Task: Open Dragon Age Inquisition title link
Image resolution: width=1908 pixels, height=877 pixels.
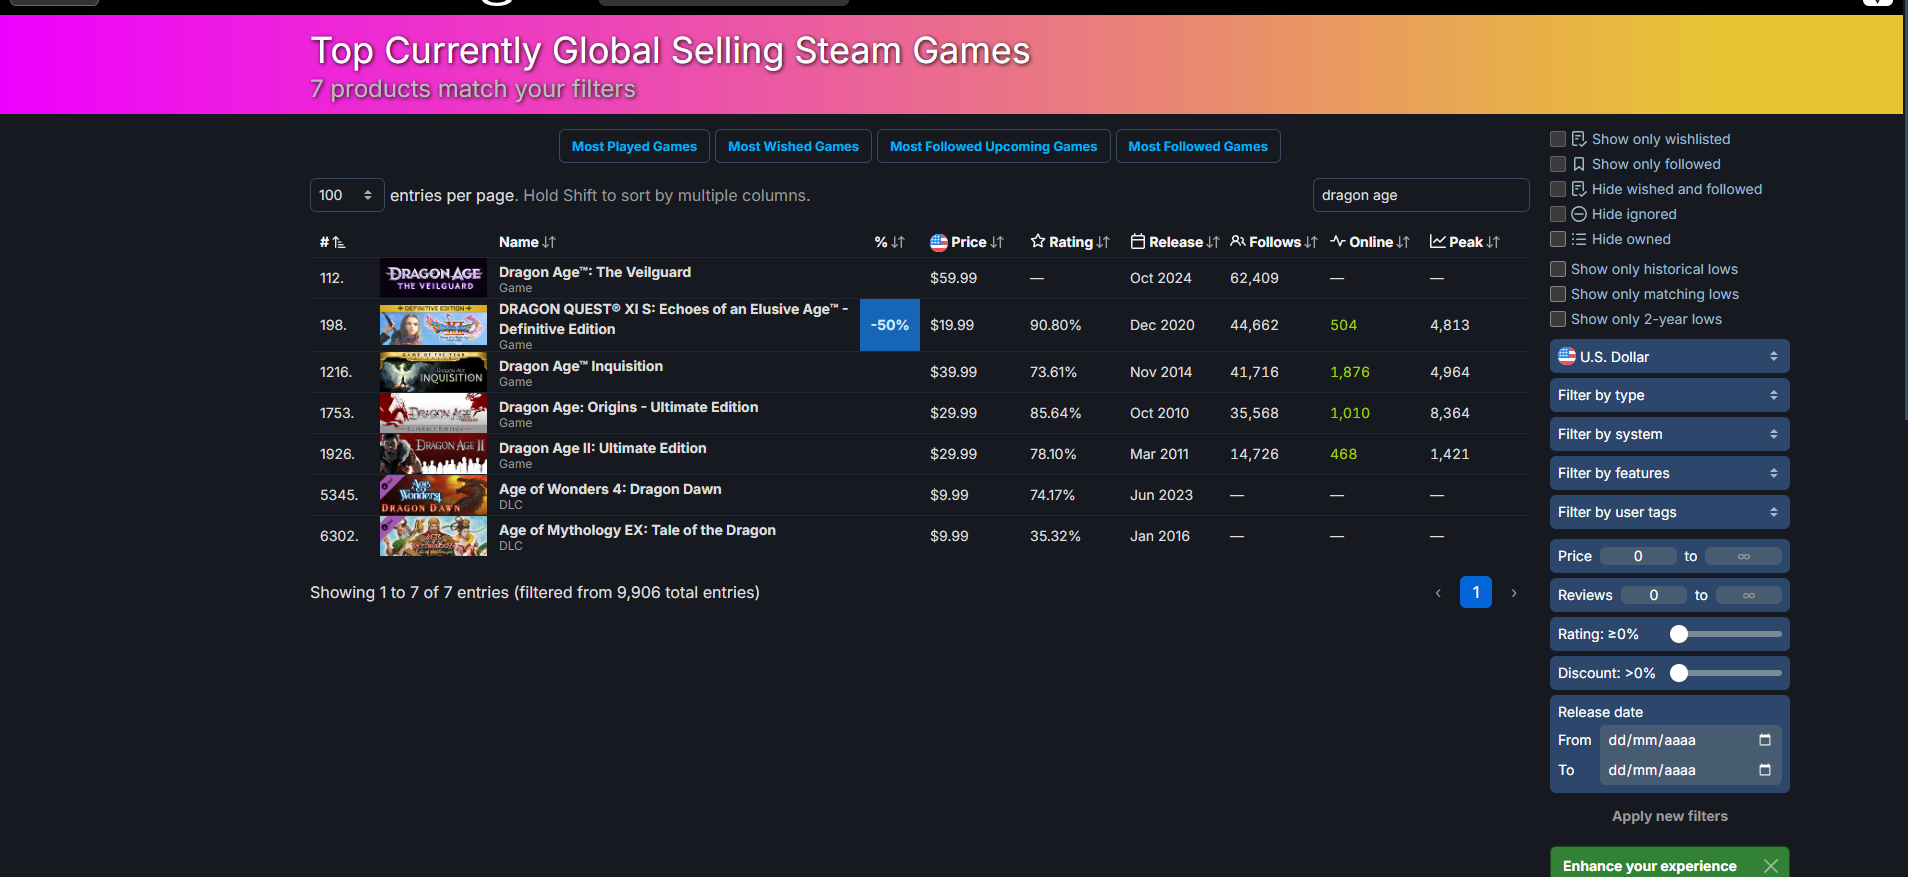Action: pos(581,366)
